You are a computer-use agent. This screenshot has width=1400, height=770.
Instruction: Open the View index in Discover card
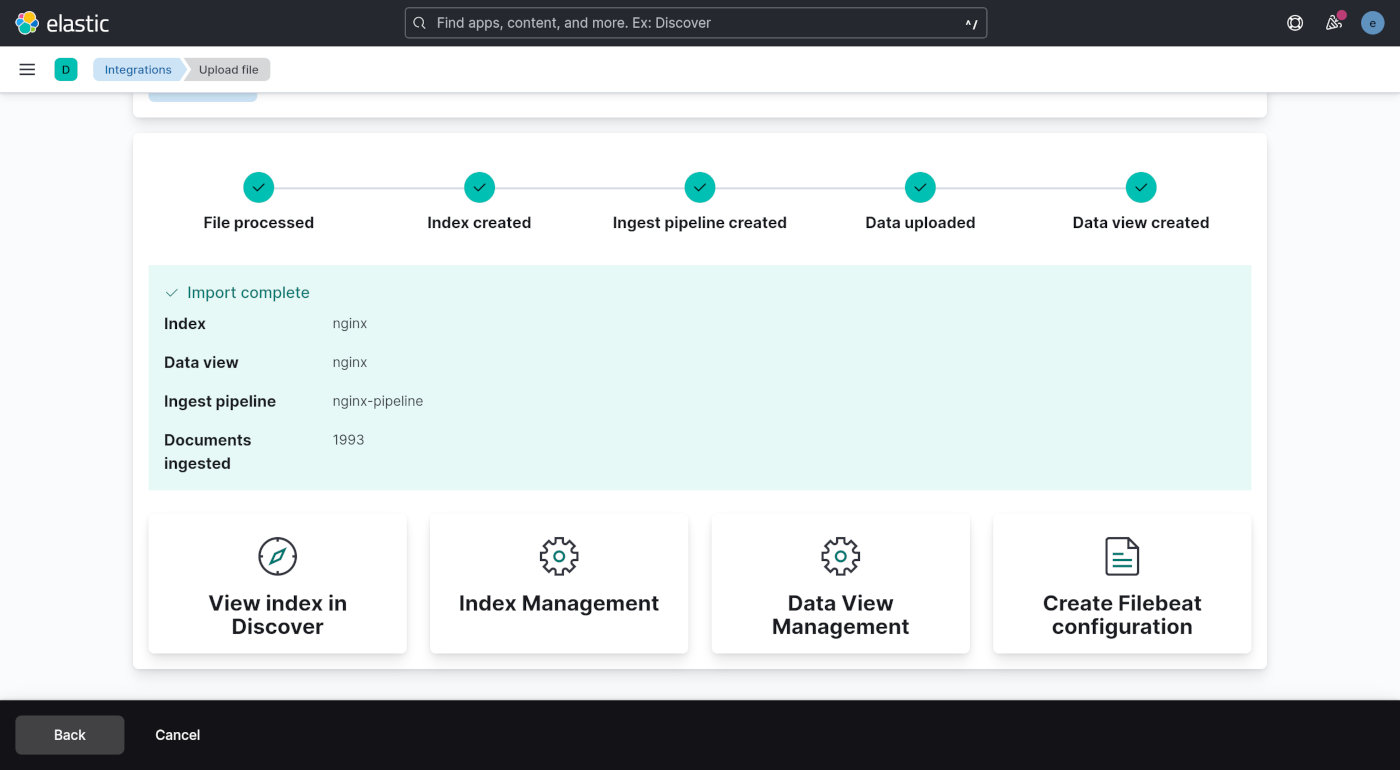pos(277,583)
